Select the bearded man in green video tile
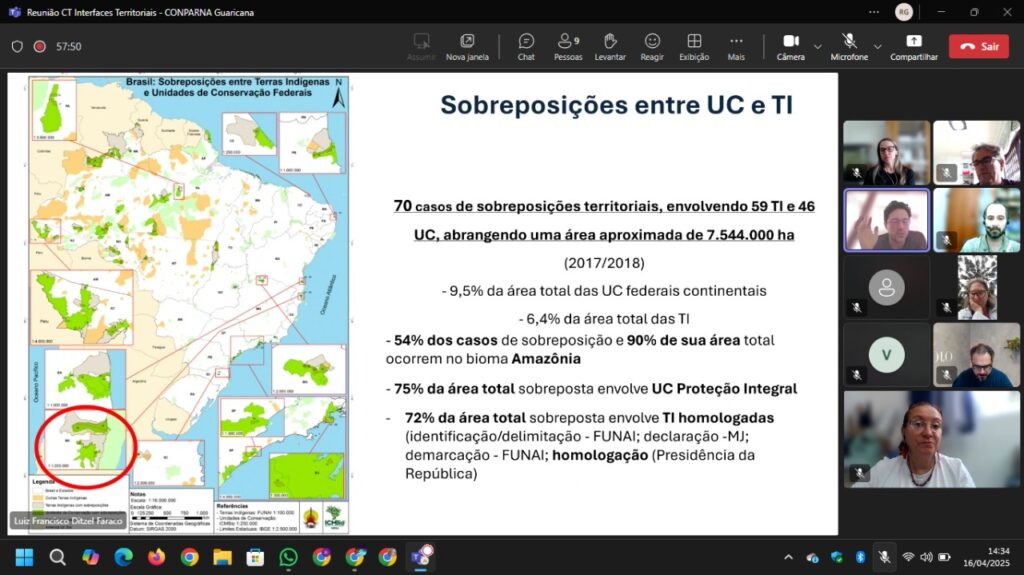This screenshot has height=575, width=1024. [976, 220]
